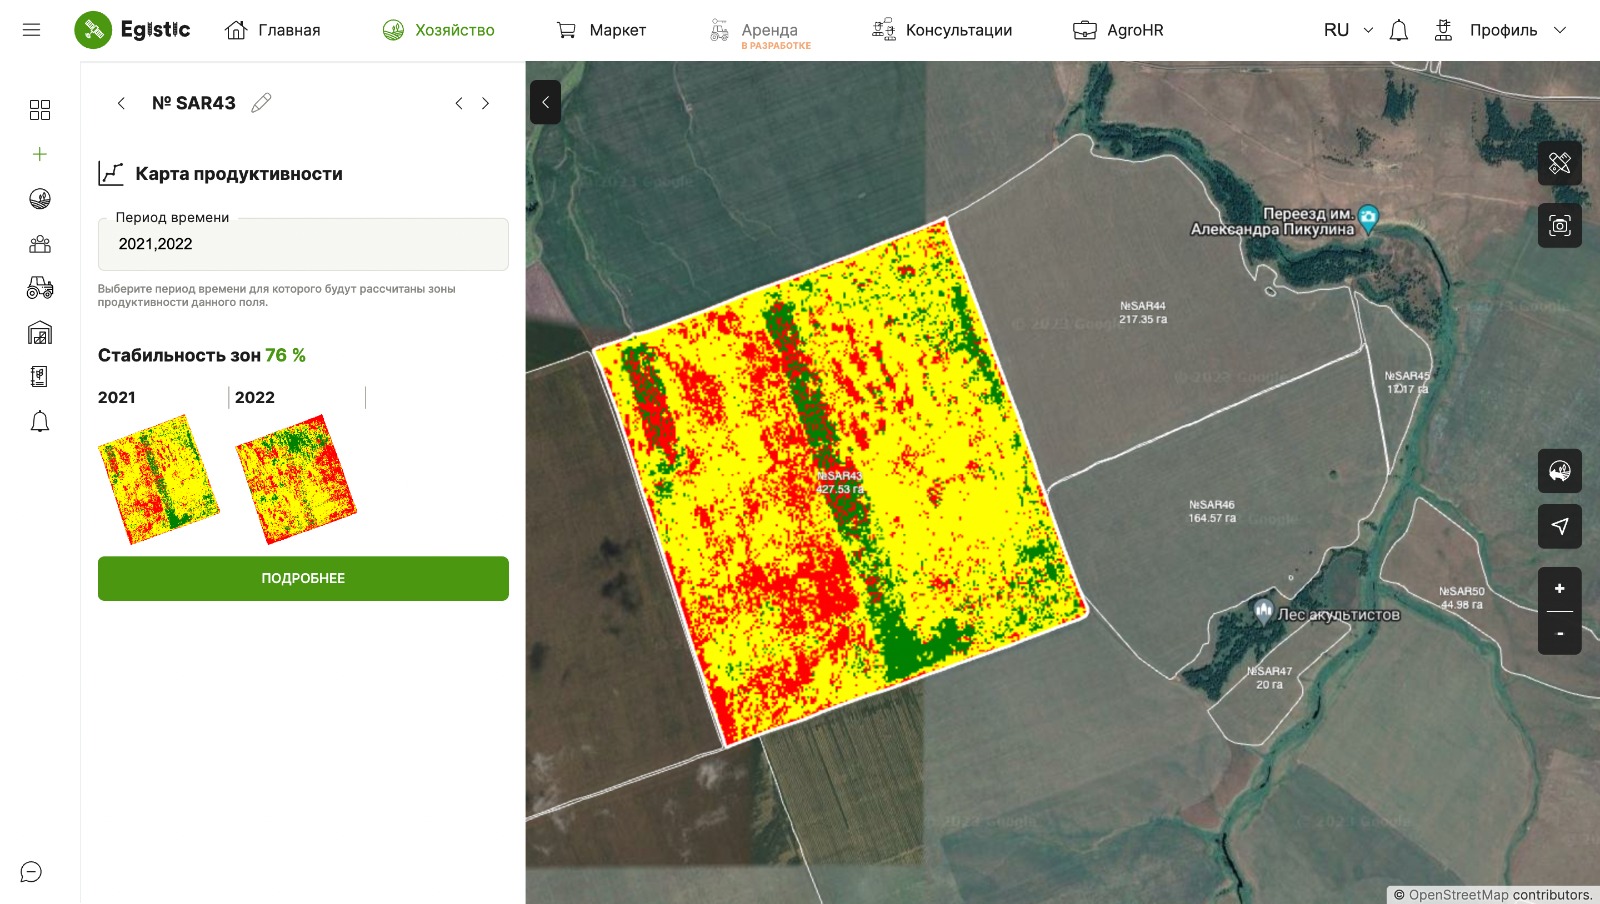Collapse the side panel with arrow toggle

point(545,102)
